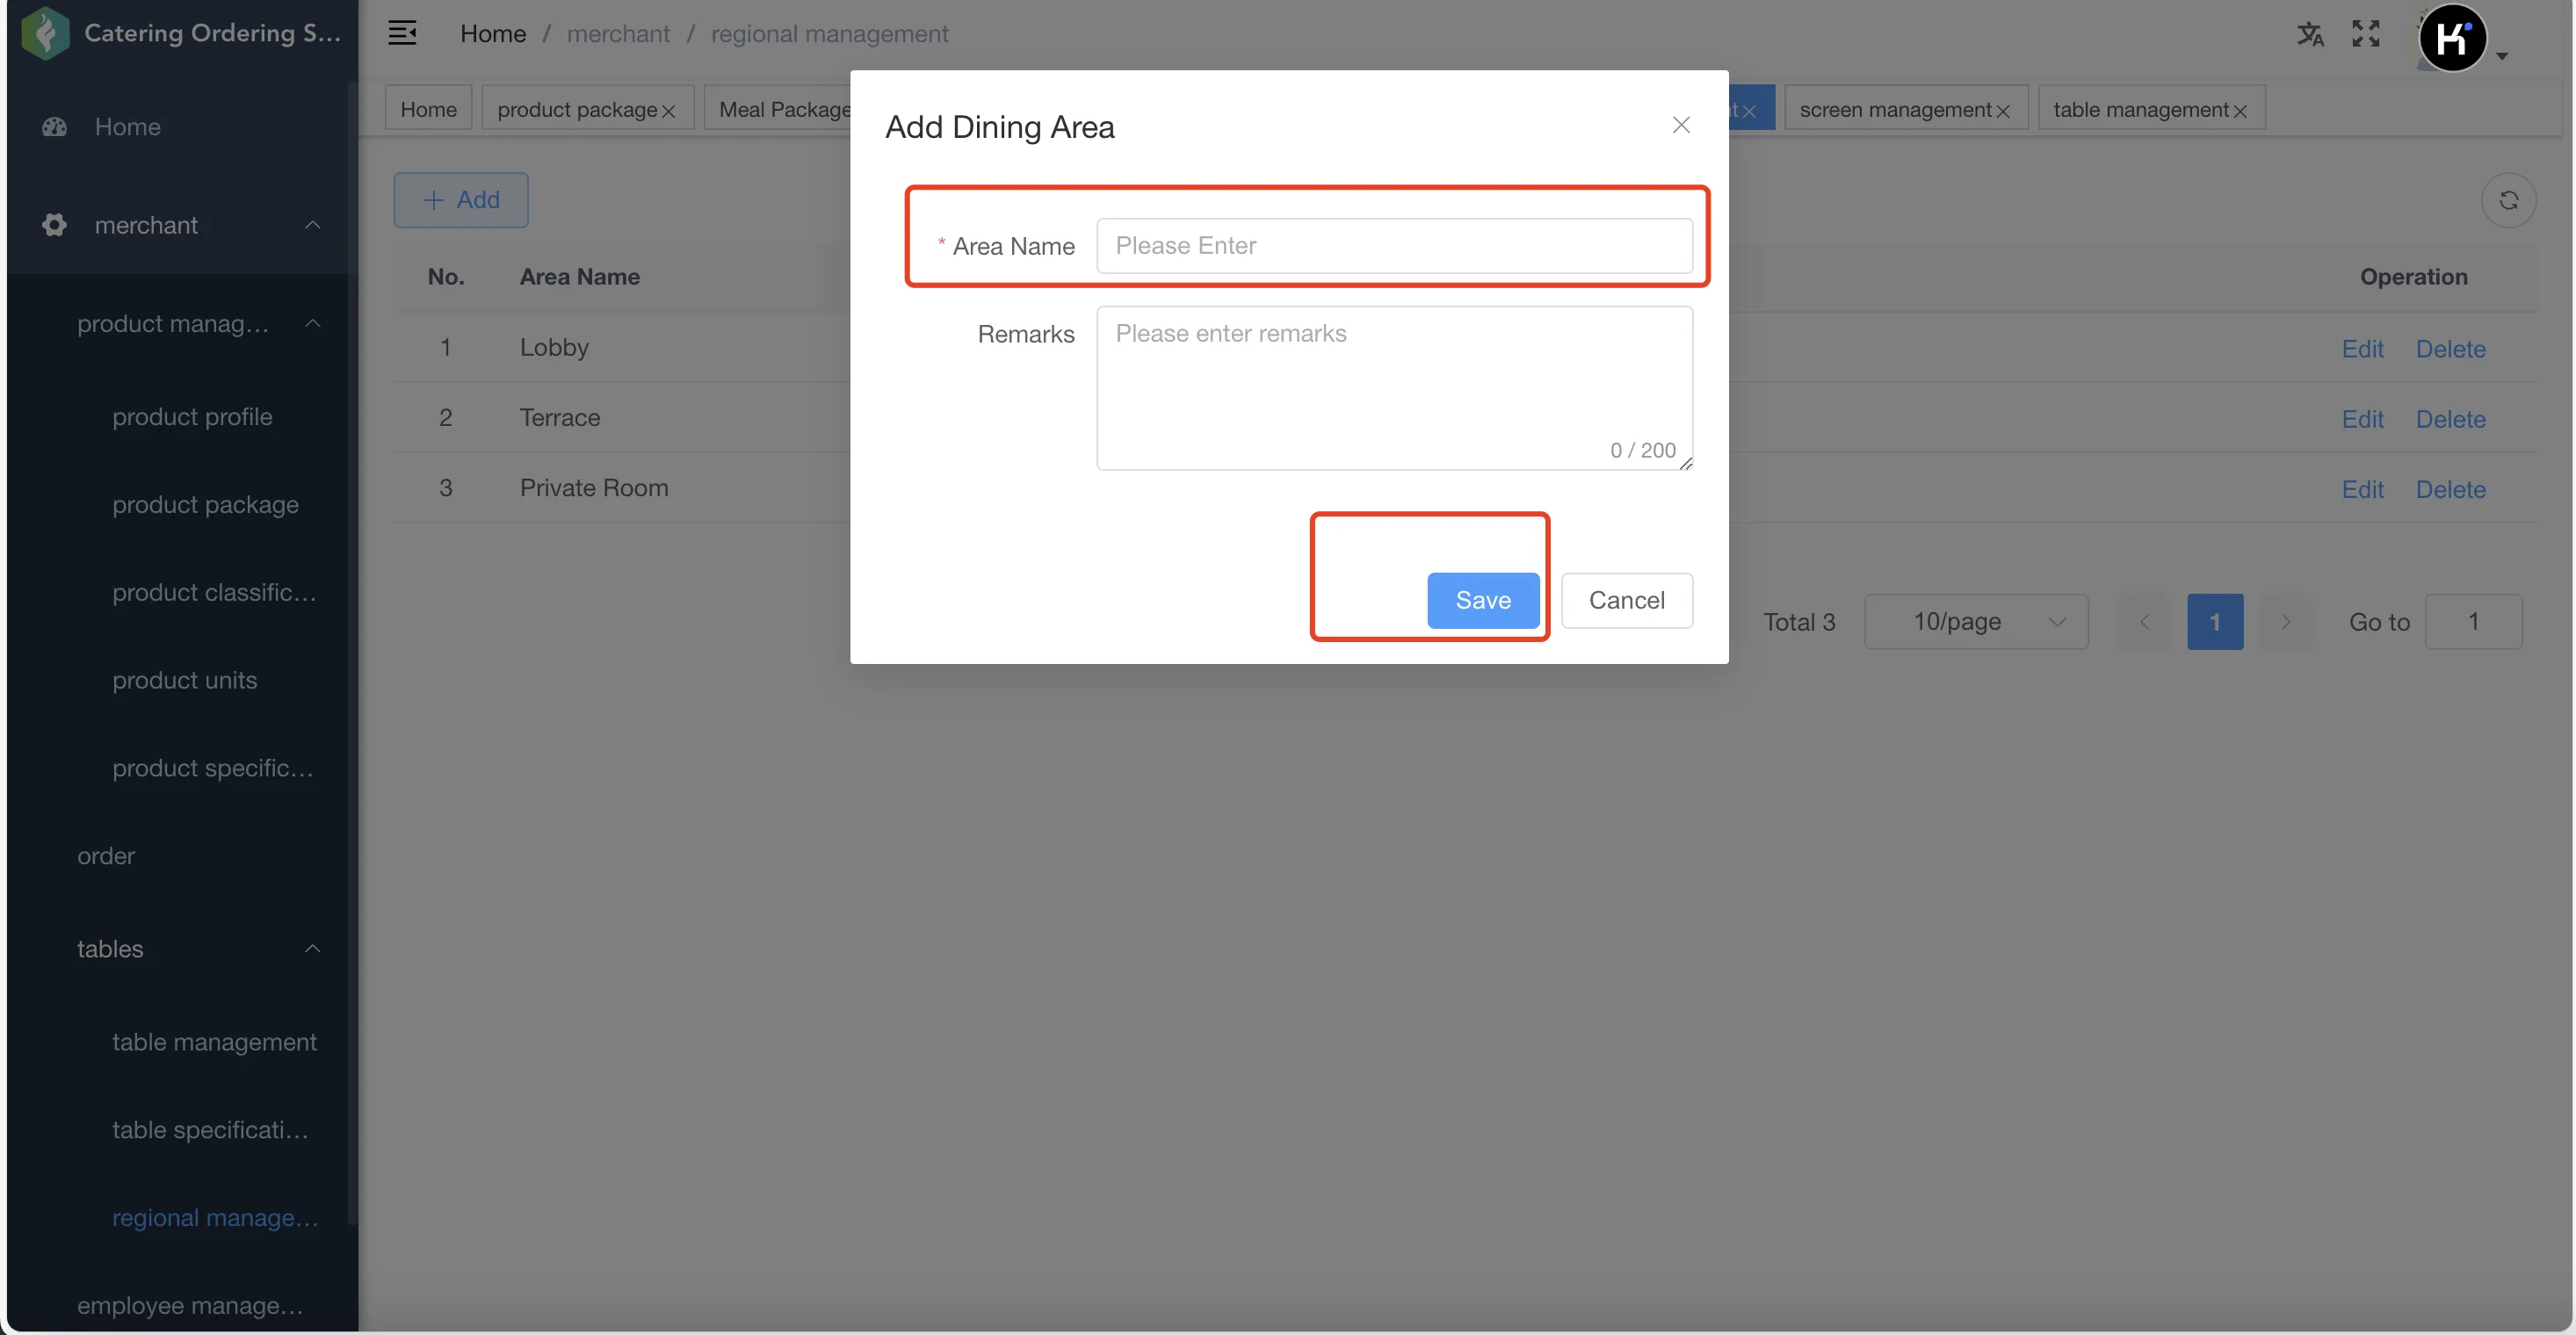
Task: Cancel the Add Dining Area dialog
Action: click(x=1626, y=600)
